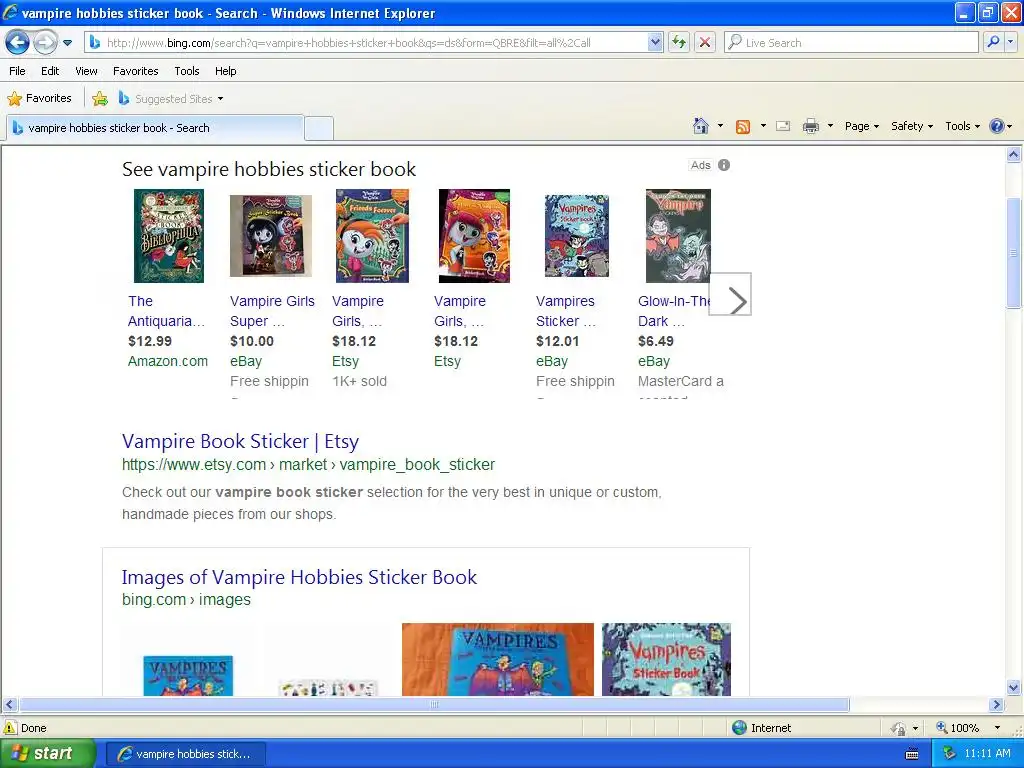This screenshot has height=768, width=1024.
Task: Click the vertical scrollbar down arrow
Action: coord(1014,687)
